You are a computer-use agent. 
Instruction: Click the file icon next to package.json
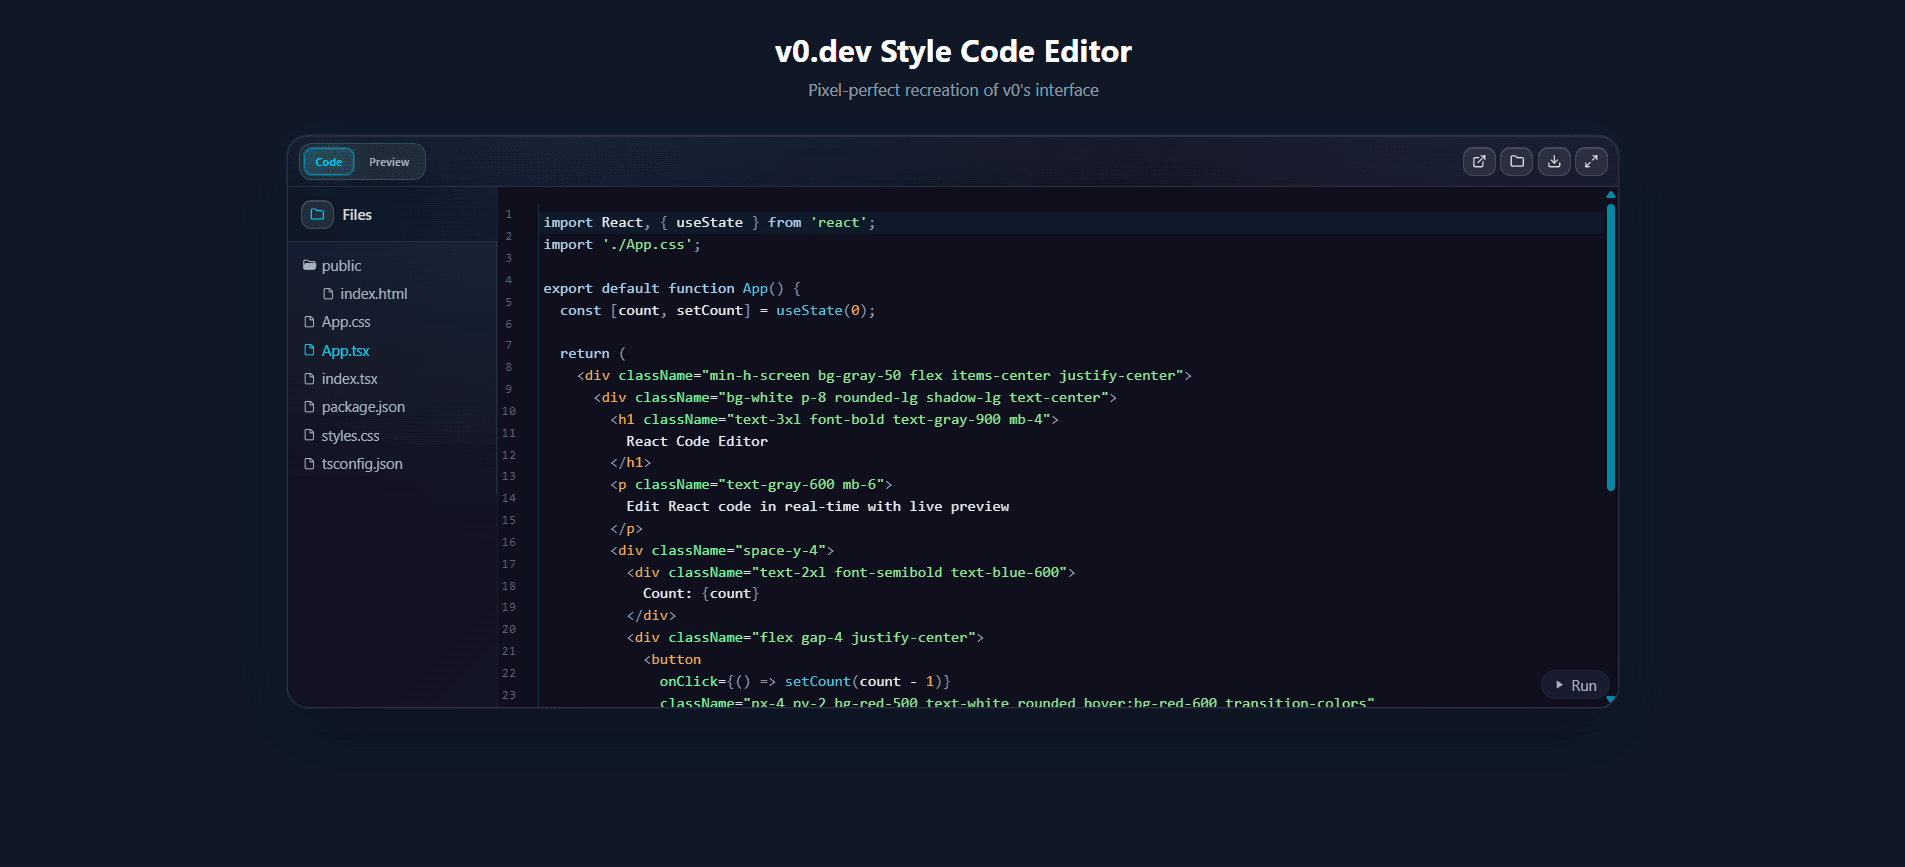pos(309,406)
